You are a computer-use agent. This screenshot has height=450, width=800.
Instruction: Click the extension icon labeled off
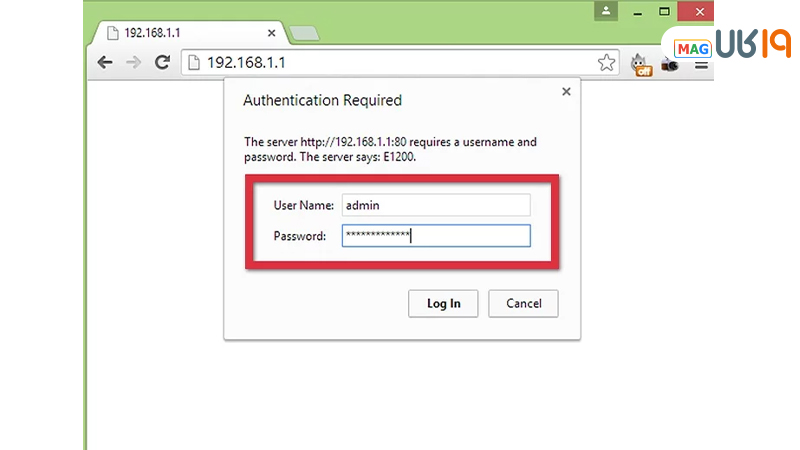[x=640, y=64]
